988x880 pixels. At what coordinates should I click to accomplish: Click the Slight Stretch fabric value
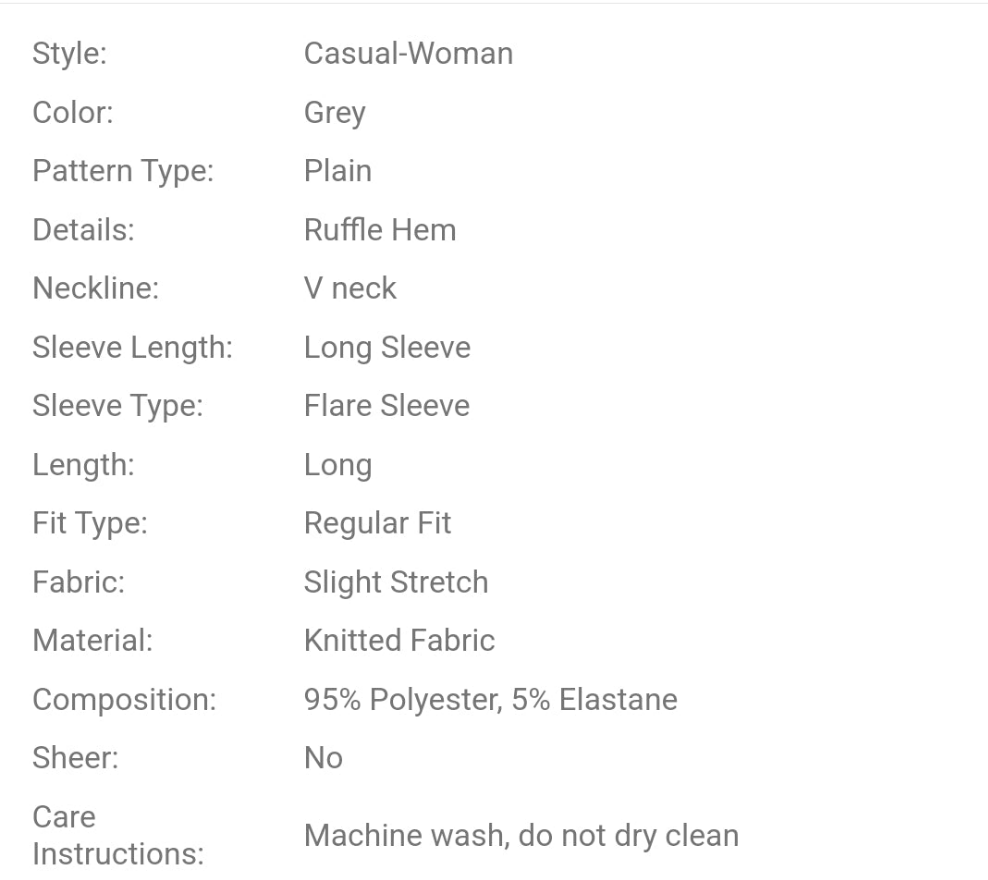396,582
